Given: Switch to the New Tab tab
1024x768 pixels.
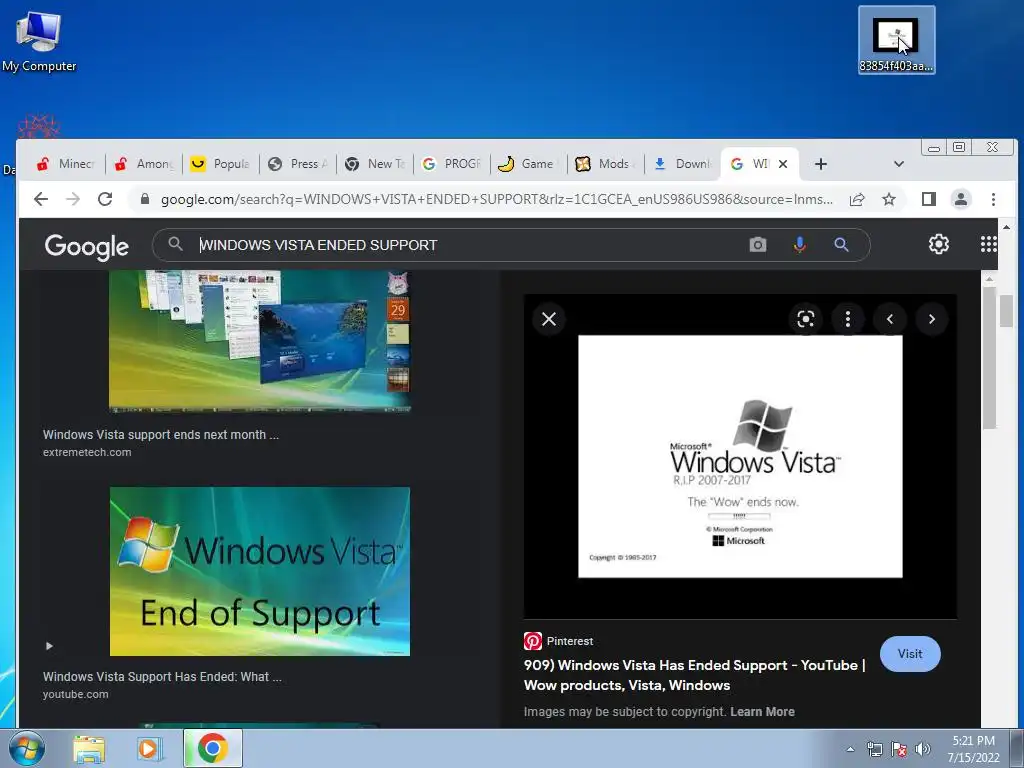Looking at the screenshot, I should point(375,164).
